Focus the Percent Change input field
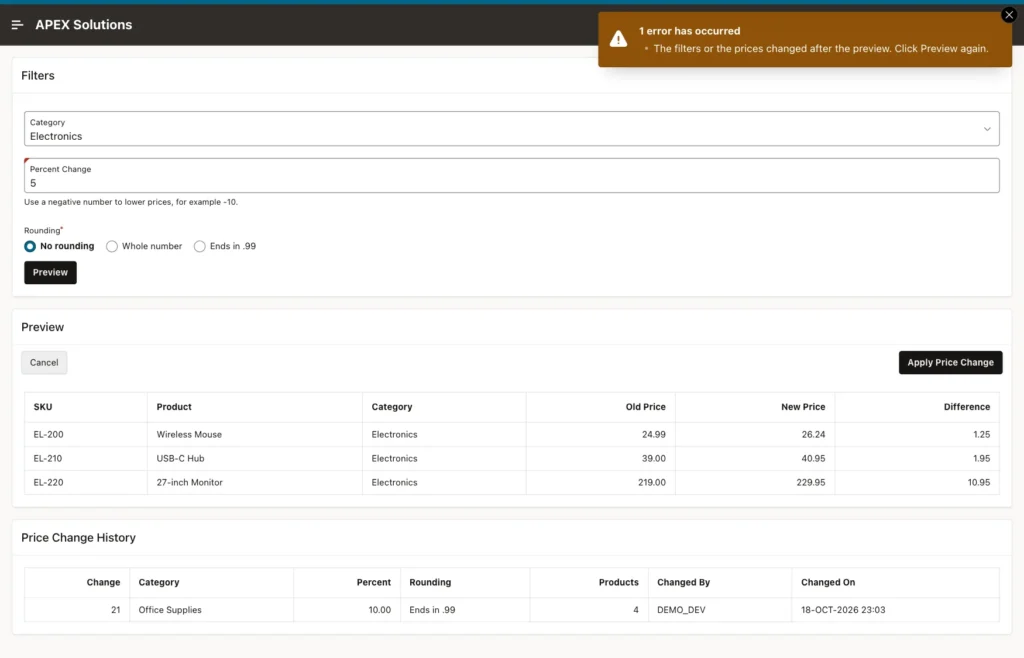Screen dimensions: 1024x658 pos(511,176)
